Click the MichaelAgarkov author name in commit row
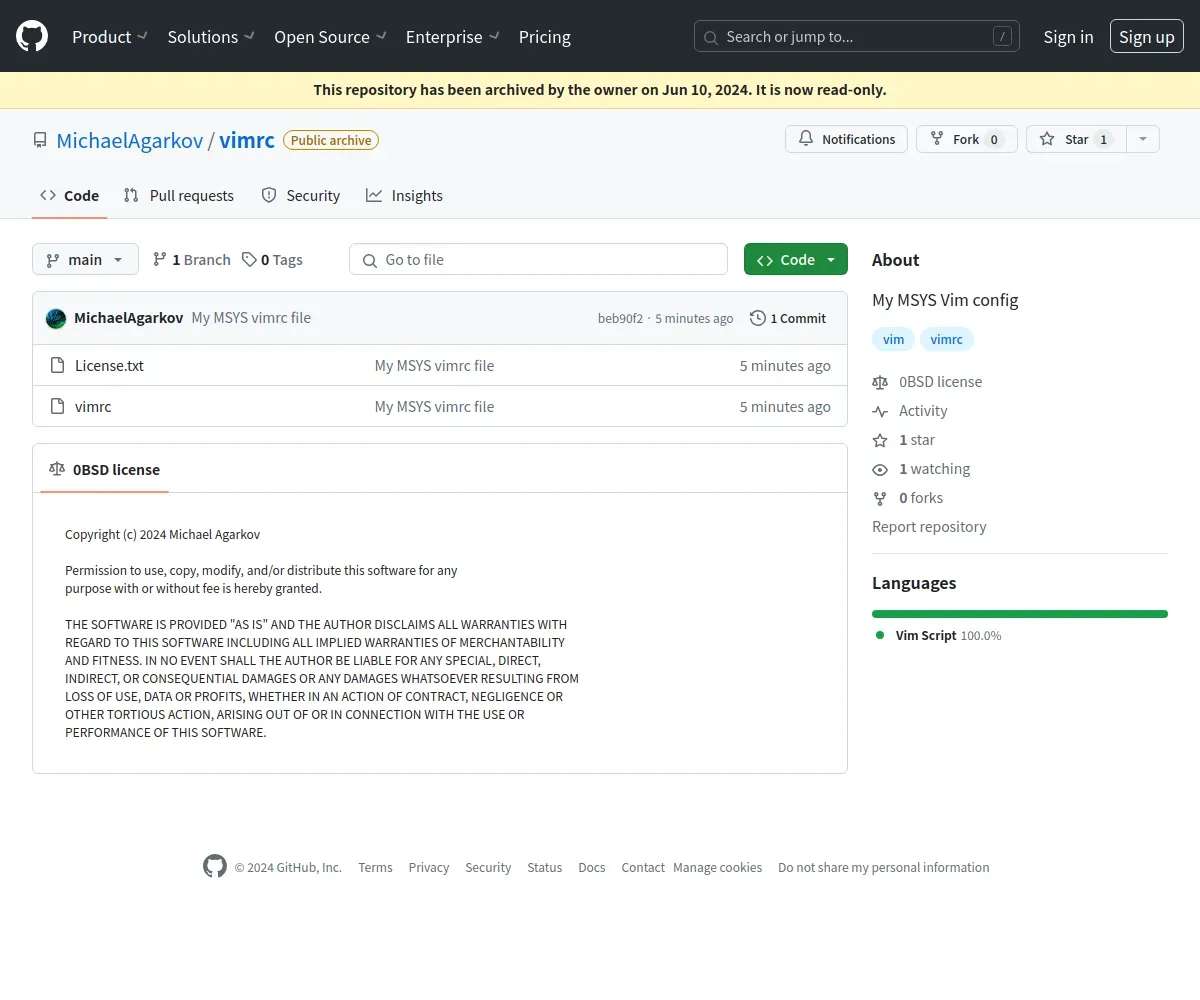Screen dimensions: 1200x1000 pyautogui.click(x=128, y=318)
